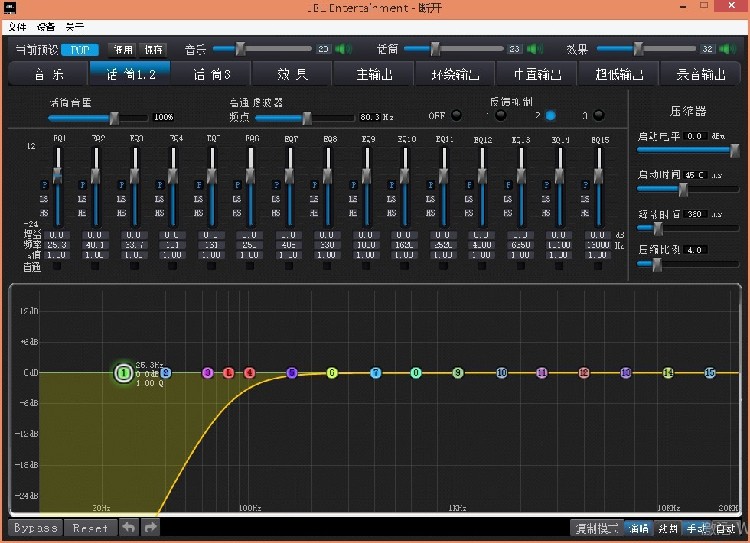The height and width of the screenshot is (543, 750).
Task: Set feedback suppression to level 2
Action: [551, 115]
